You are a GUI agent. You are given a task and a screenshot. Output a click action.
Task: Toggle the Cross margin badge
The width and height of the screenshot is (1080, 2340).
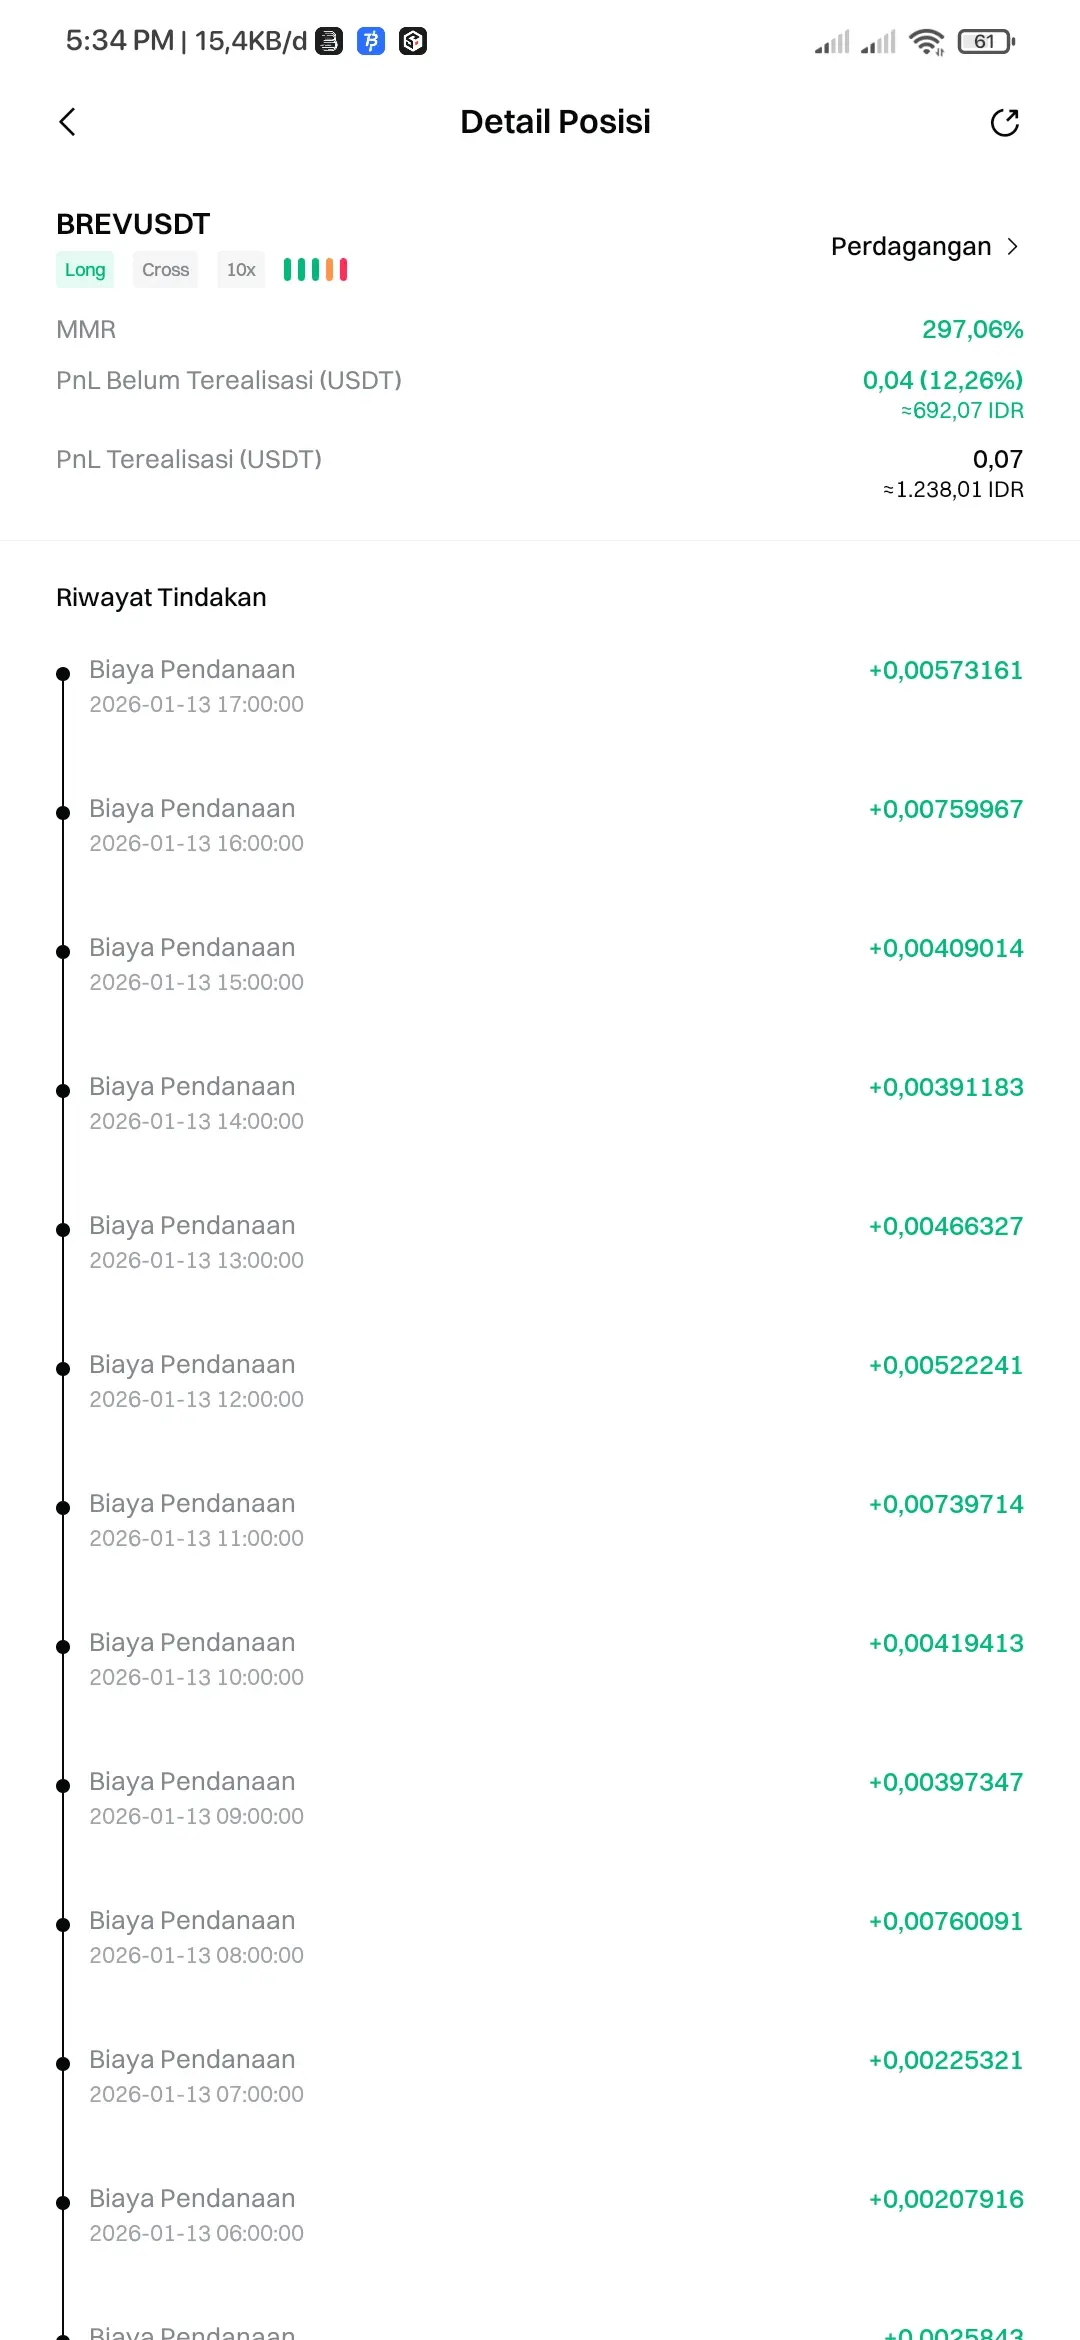(165, 269)
